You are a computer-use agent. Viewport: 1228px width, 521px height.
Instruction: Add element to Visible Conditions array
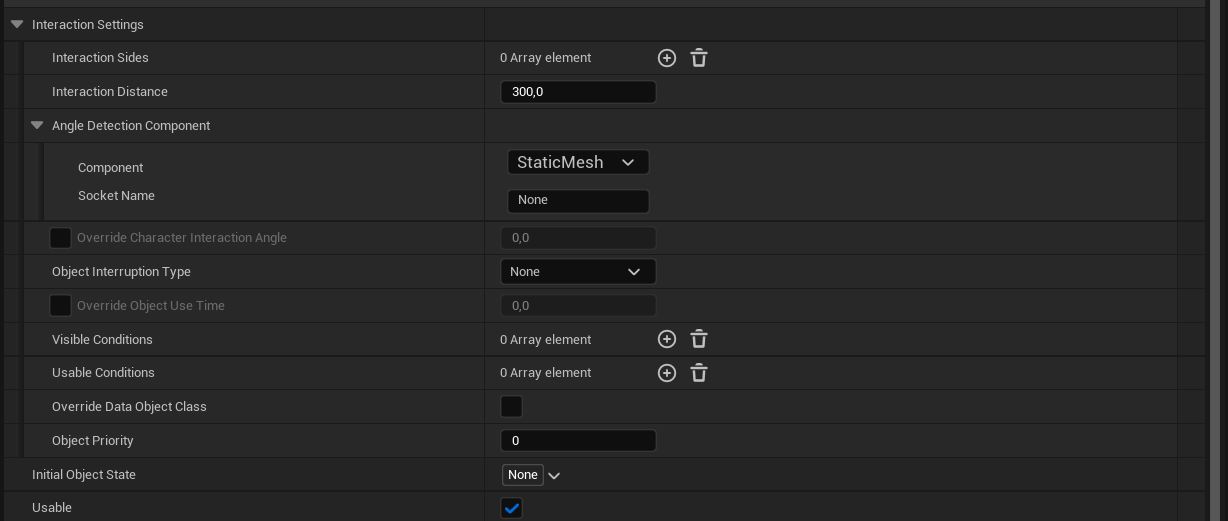point(667,340)
